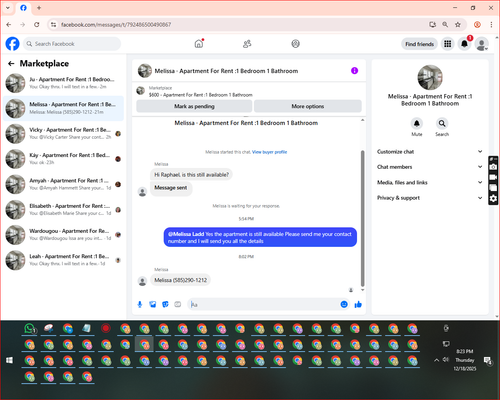Open the Home feed icon

(199, 44)
